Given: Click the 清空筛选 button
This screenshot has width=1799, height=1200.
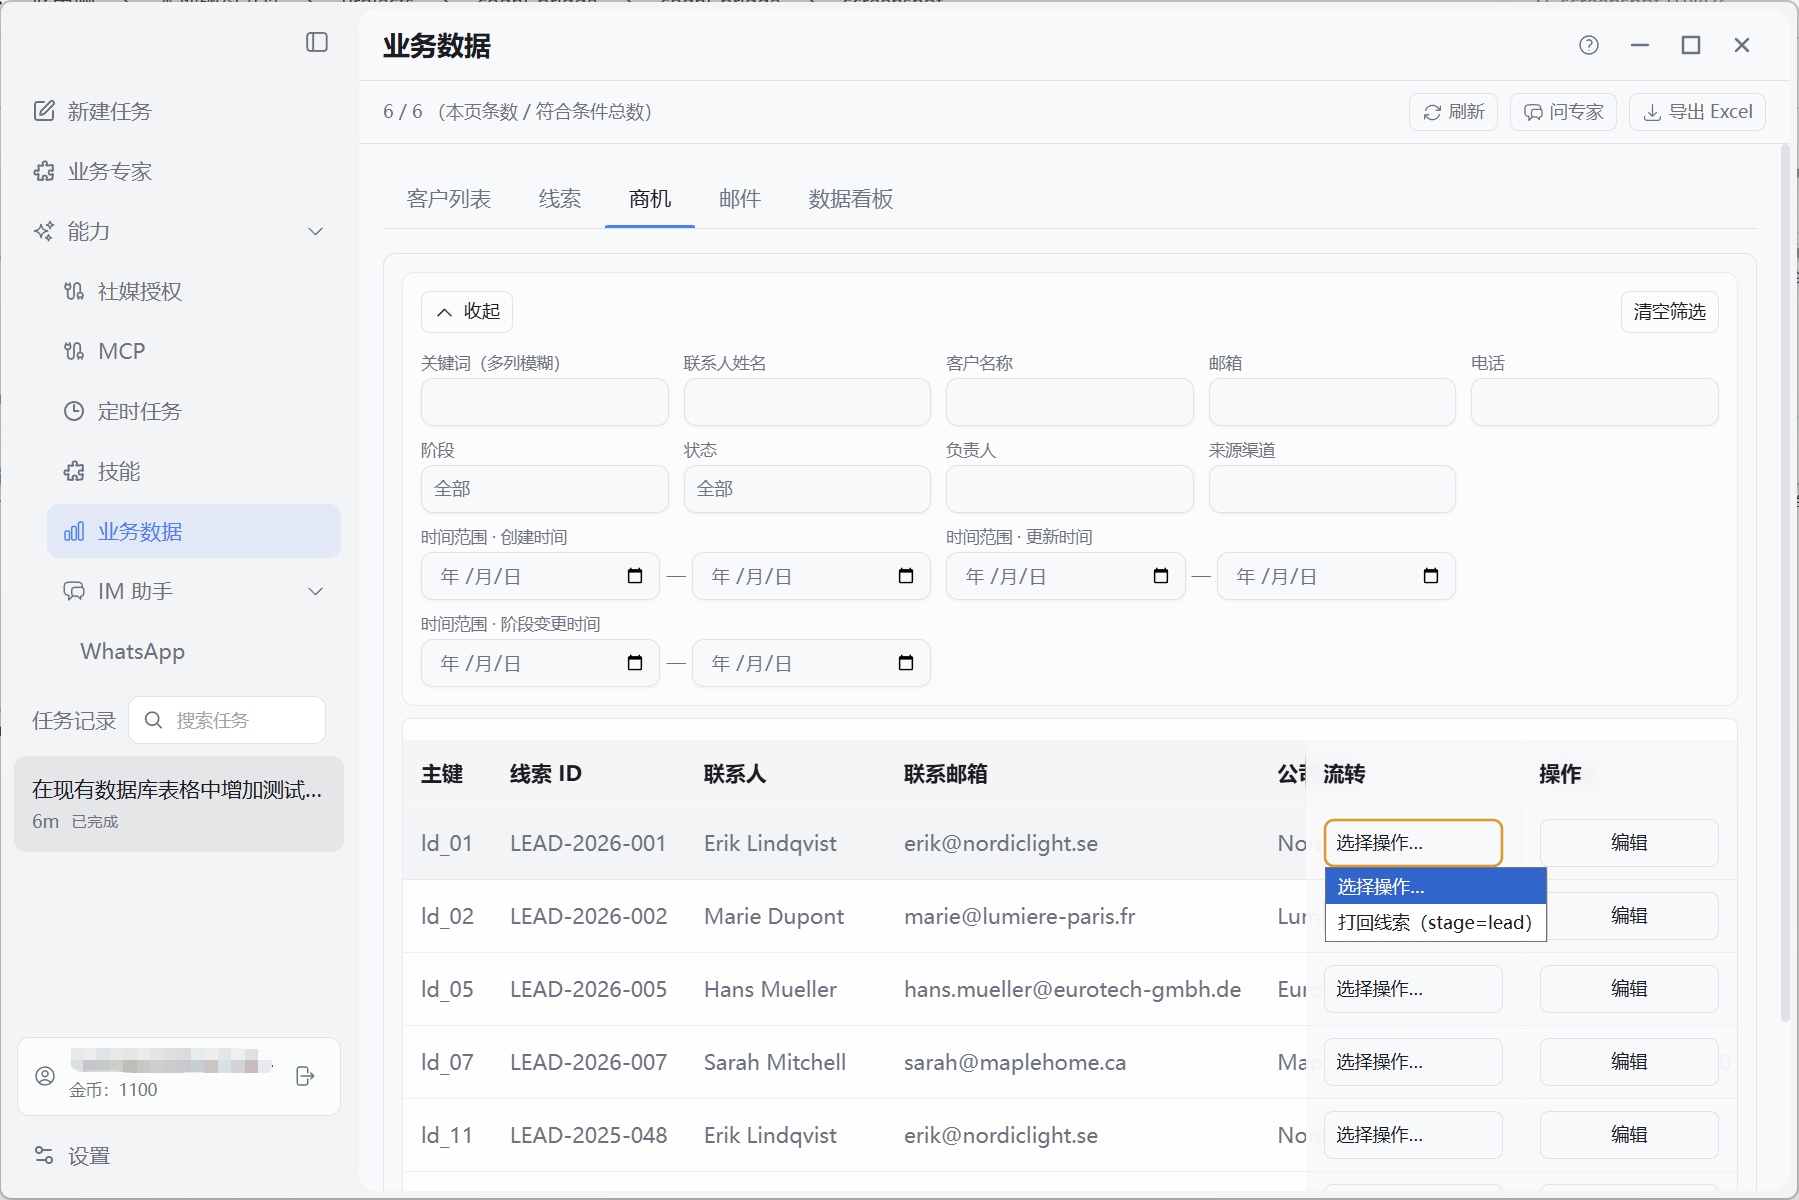Looking at the screenshot, I should tap(1669, 312).
